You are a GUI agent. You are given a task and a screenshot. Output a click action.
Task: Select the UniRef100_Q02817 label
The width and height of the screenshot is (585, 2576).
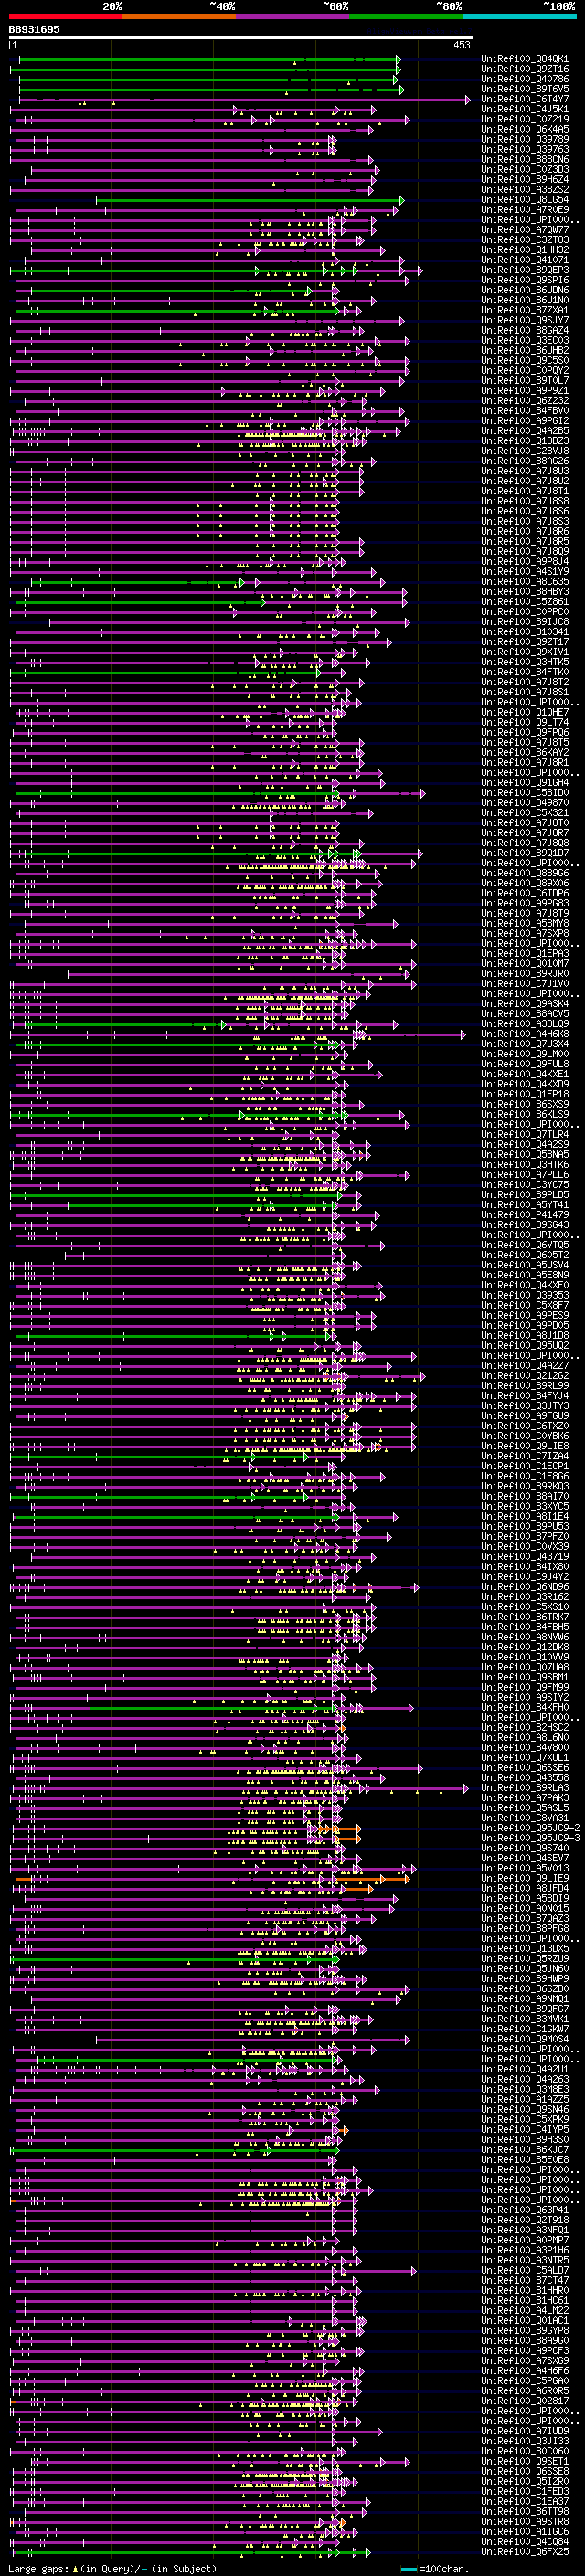pos(525,2400)
